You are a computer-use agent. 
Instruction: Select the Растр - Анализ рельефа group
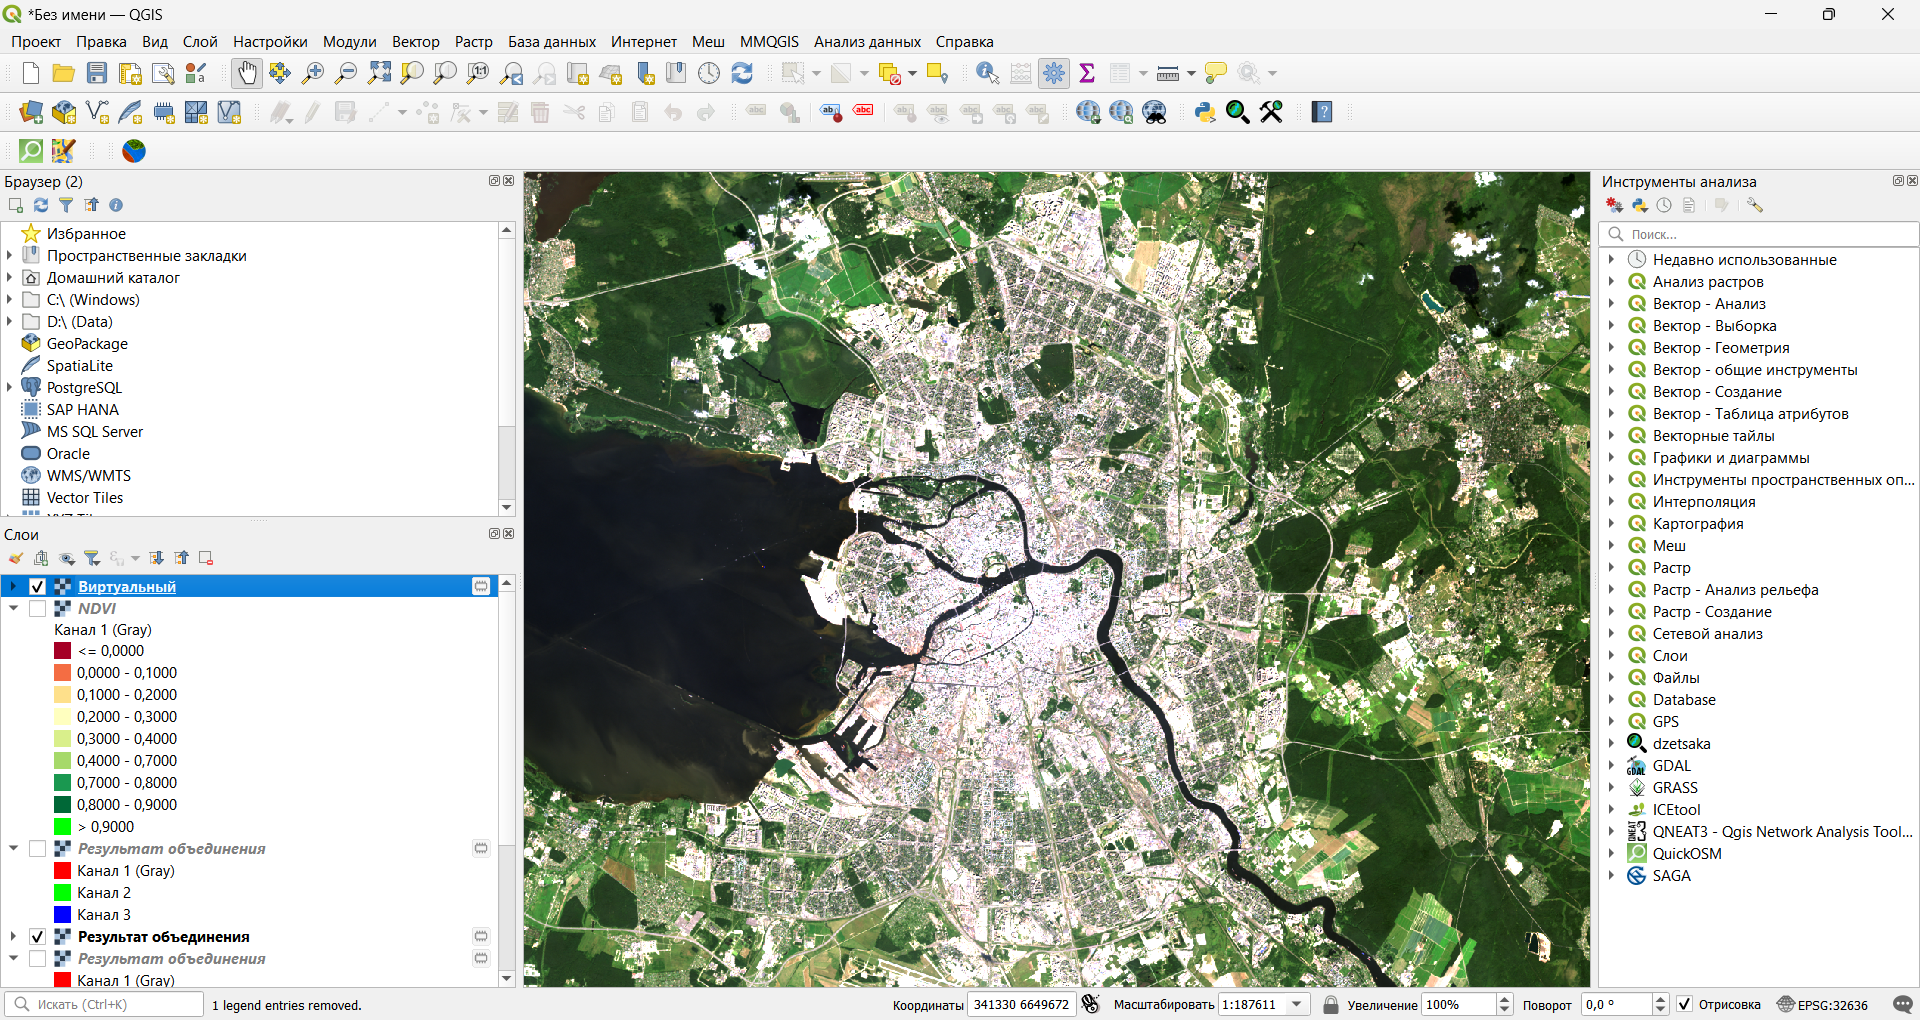(1735, 590)
